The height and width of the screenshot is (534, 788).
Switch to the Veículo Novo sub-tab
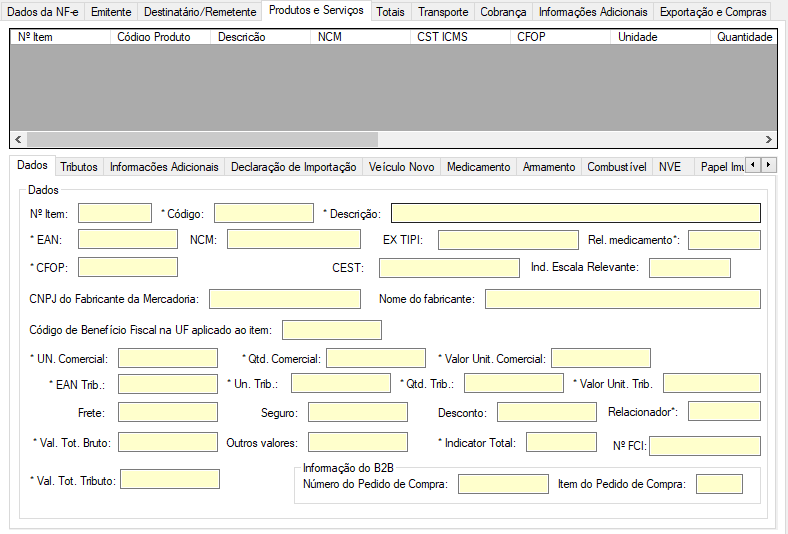pos(402,167)
